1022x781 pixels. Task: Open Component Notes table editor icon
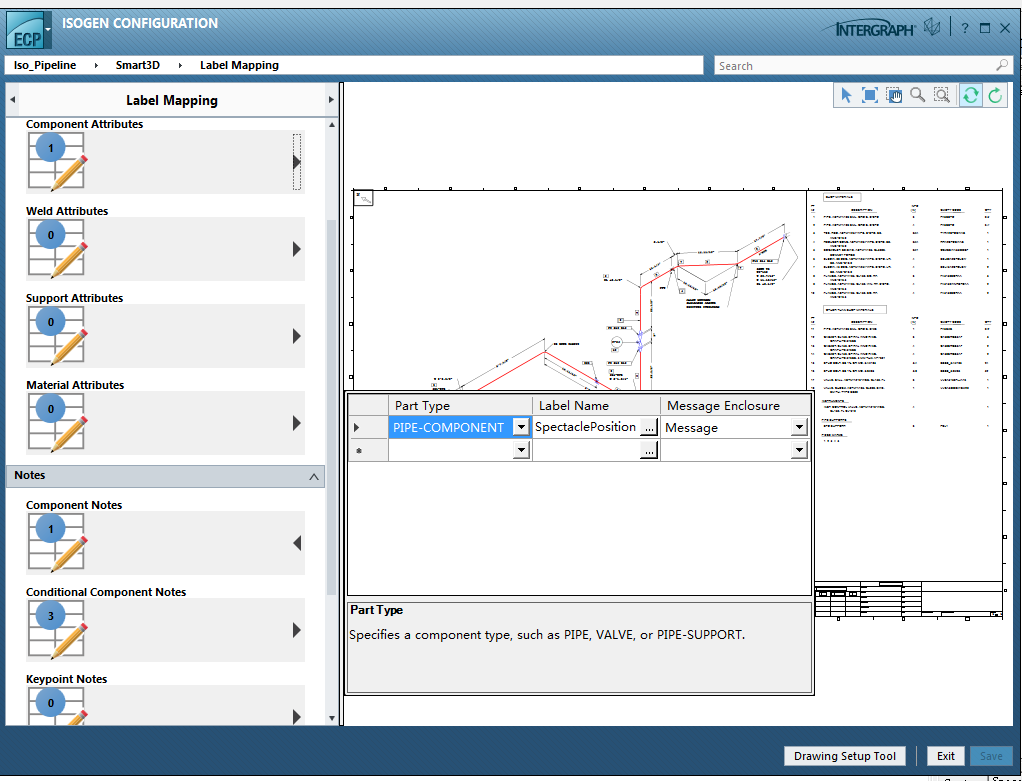tap(57, 542)
